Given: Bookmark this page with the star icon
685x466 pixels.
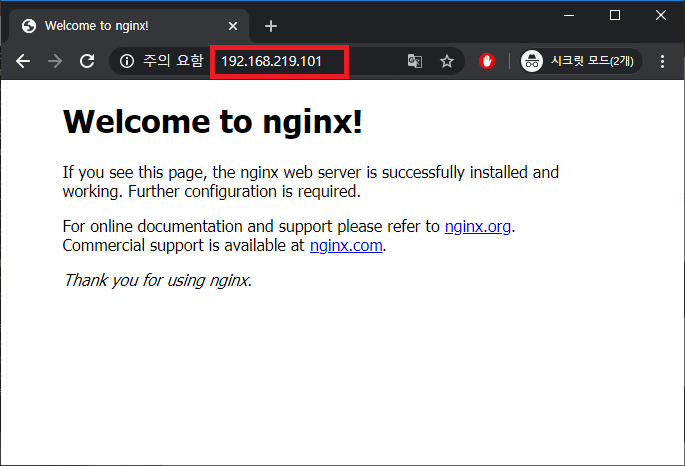Looking at the screenshot, I should [446, 61].
